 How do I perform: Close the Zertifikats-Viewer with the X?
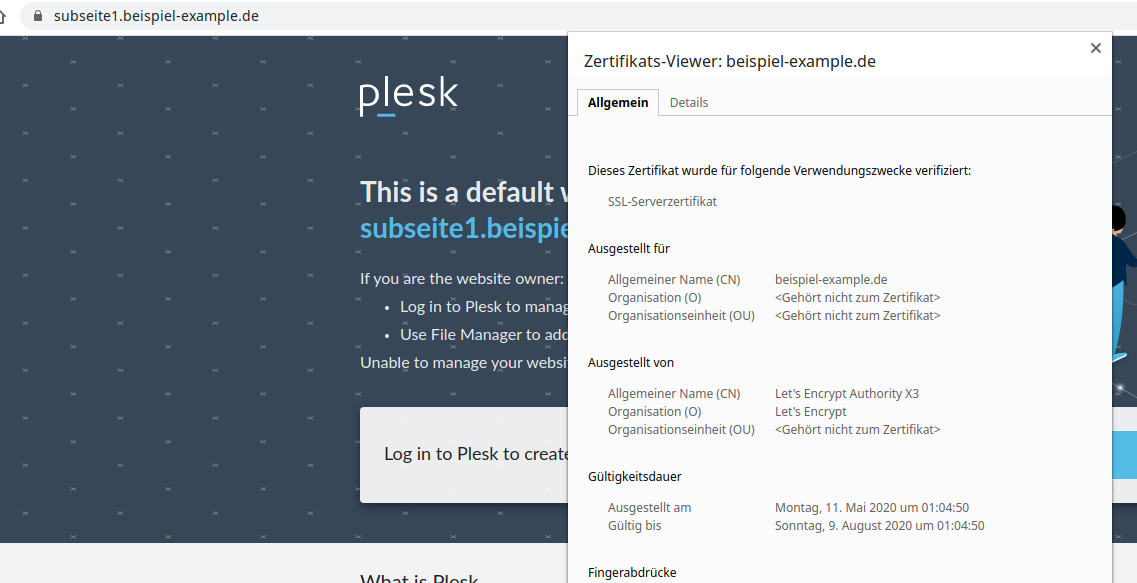pos(1095,47)
